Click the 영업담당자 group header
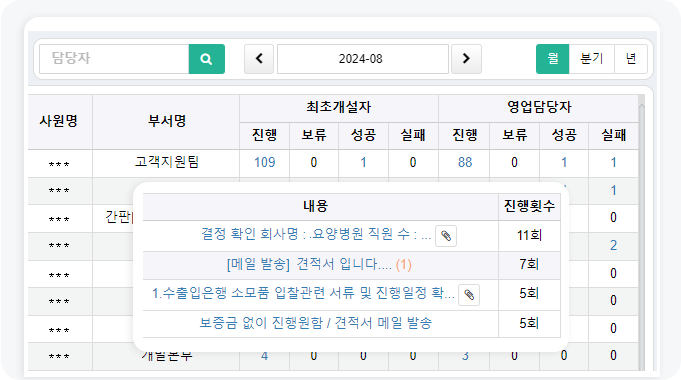This screenshot has height=380, width=681. tap(539, 107)
